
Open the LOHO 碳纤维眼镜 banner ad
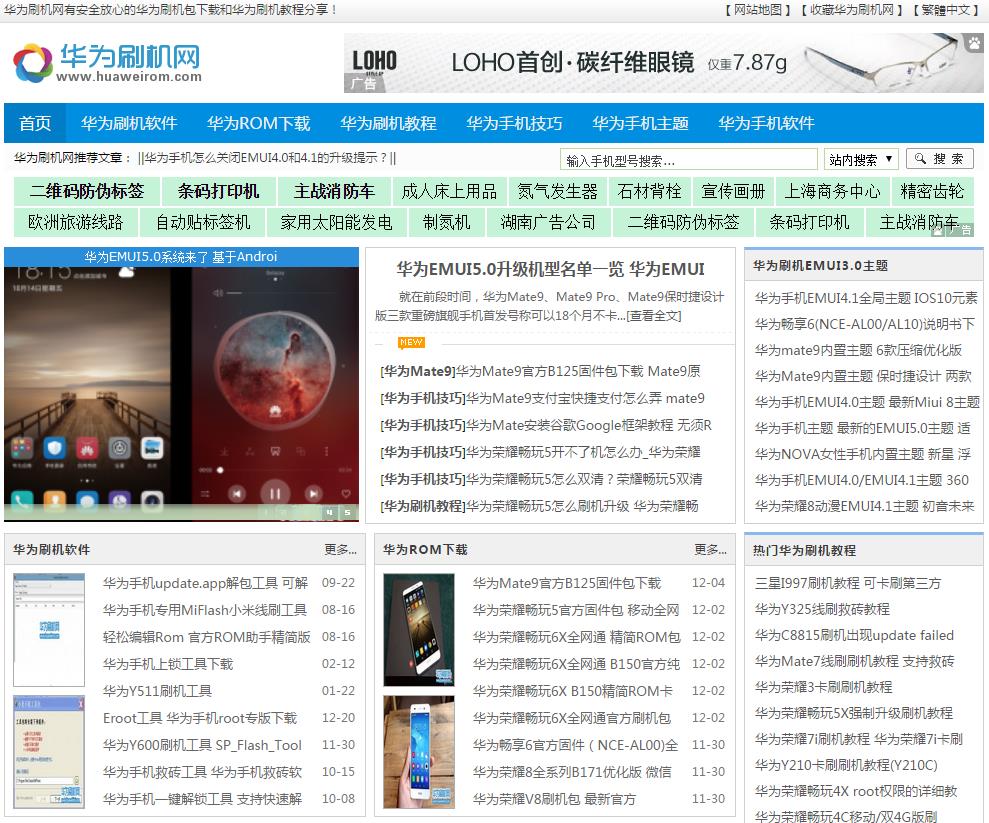(x=664, y=63)
